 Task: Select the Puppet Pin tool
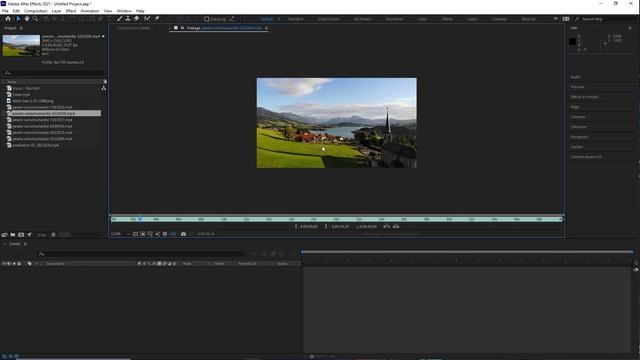pos(157,19)
